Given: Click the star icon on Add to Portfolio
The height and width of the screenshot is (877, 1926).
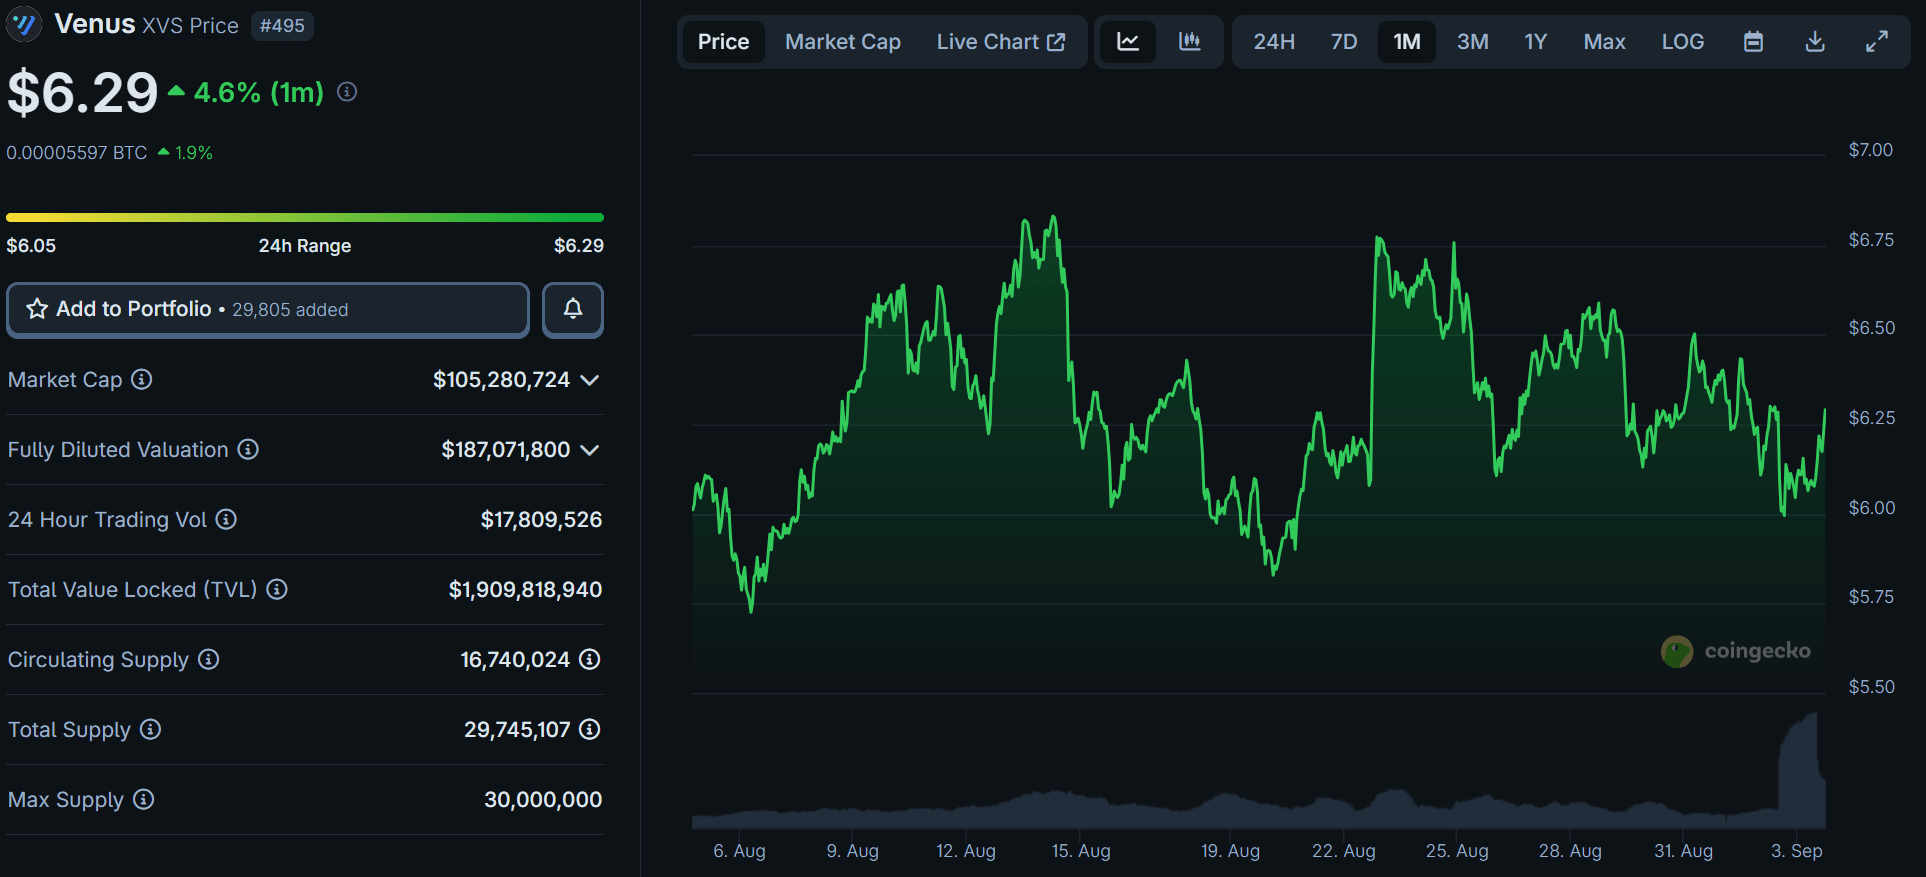Looking at the screenshot, I should [37, 309].
